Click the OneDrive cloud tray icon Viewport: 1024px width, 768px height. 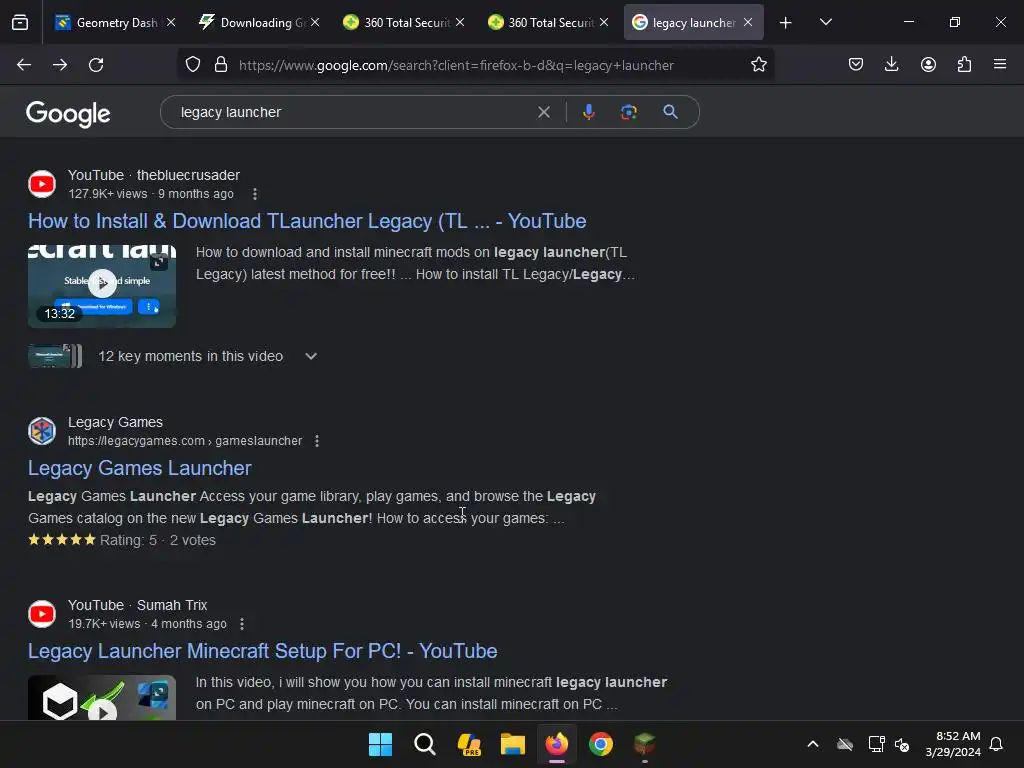coord(845,744)
